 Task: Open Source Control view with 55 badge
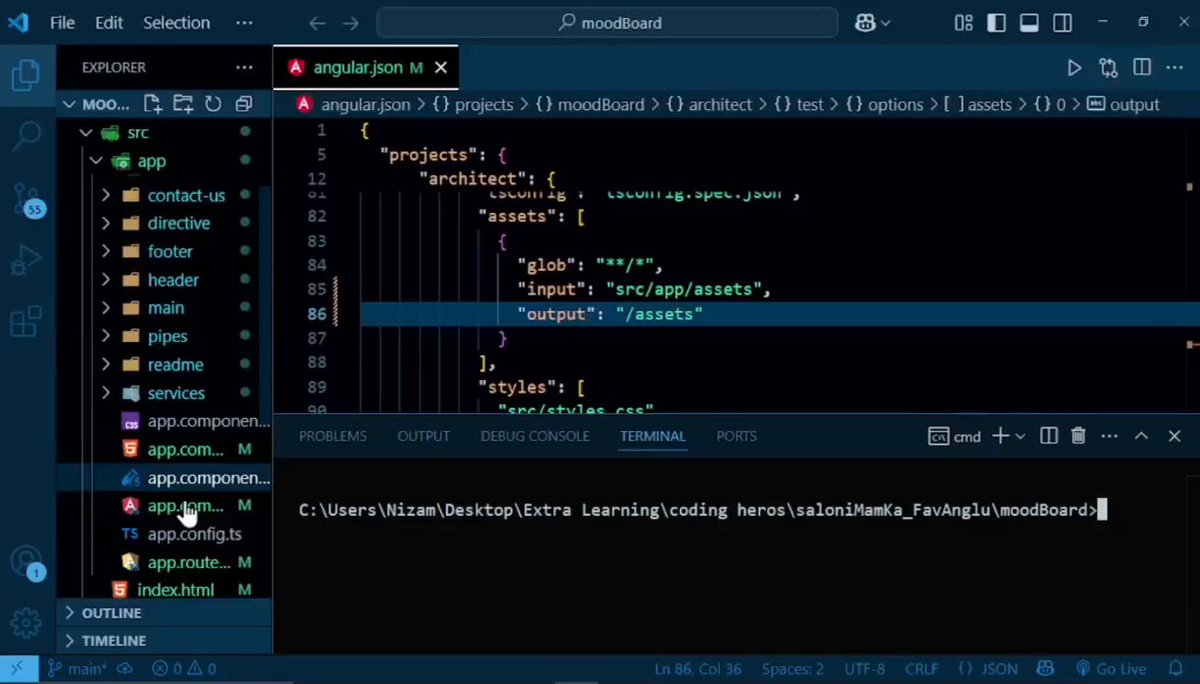tap(27, 199)
